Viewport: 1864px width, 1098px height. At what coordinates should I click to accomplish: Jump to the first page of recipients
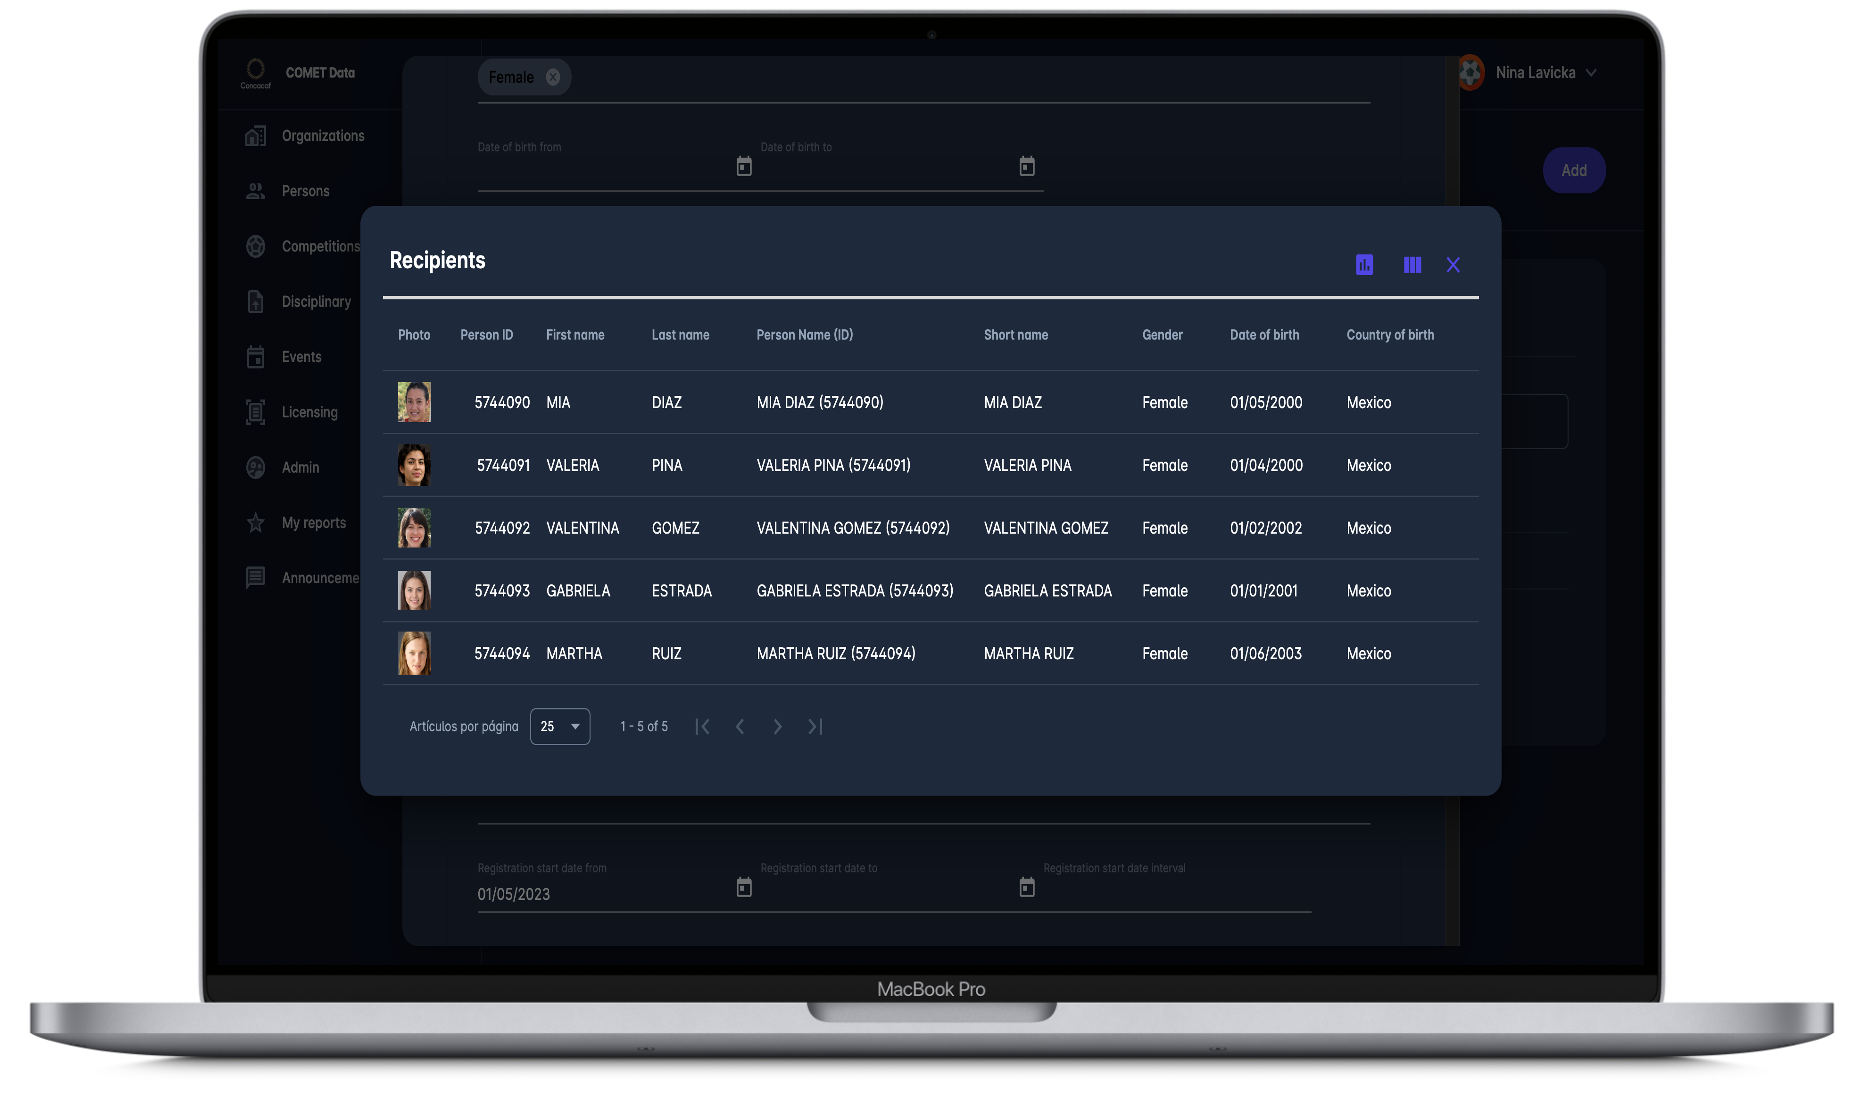click(703, 727)
